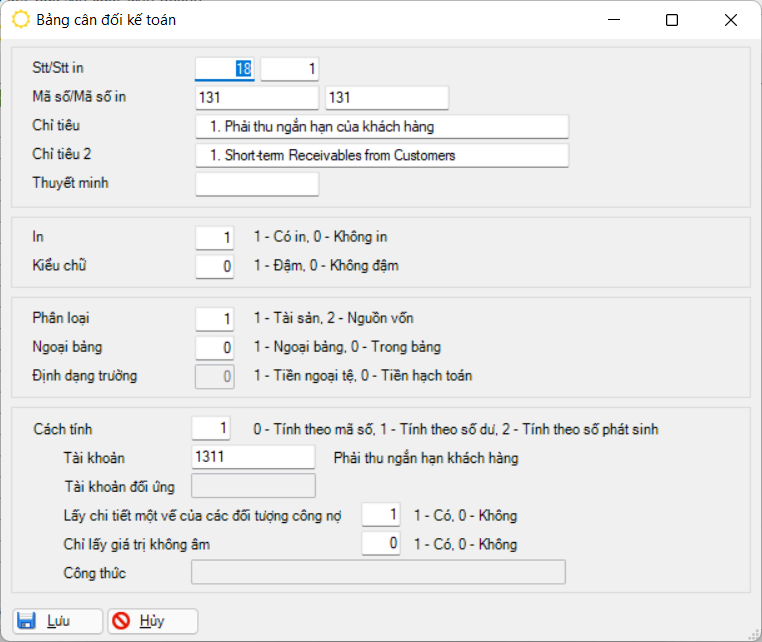The height and width of the screenshot is (642, 762).
Task: Click the Stt field containing 18
Action: [224, 68]
